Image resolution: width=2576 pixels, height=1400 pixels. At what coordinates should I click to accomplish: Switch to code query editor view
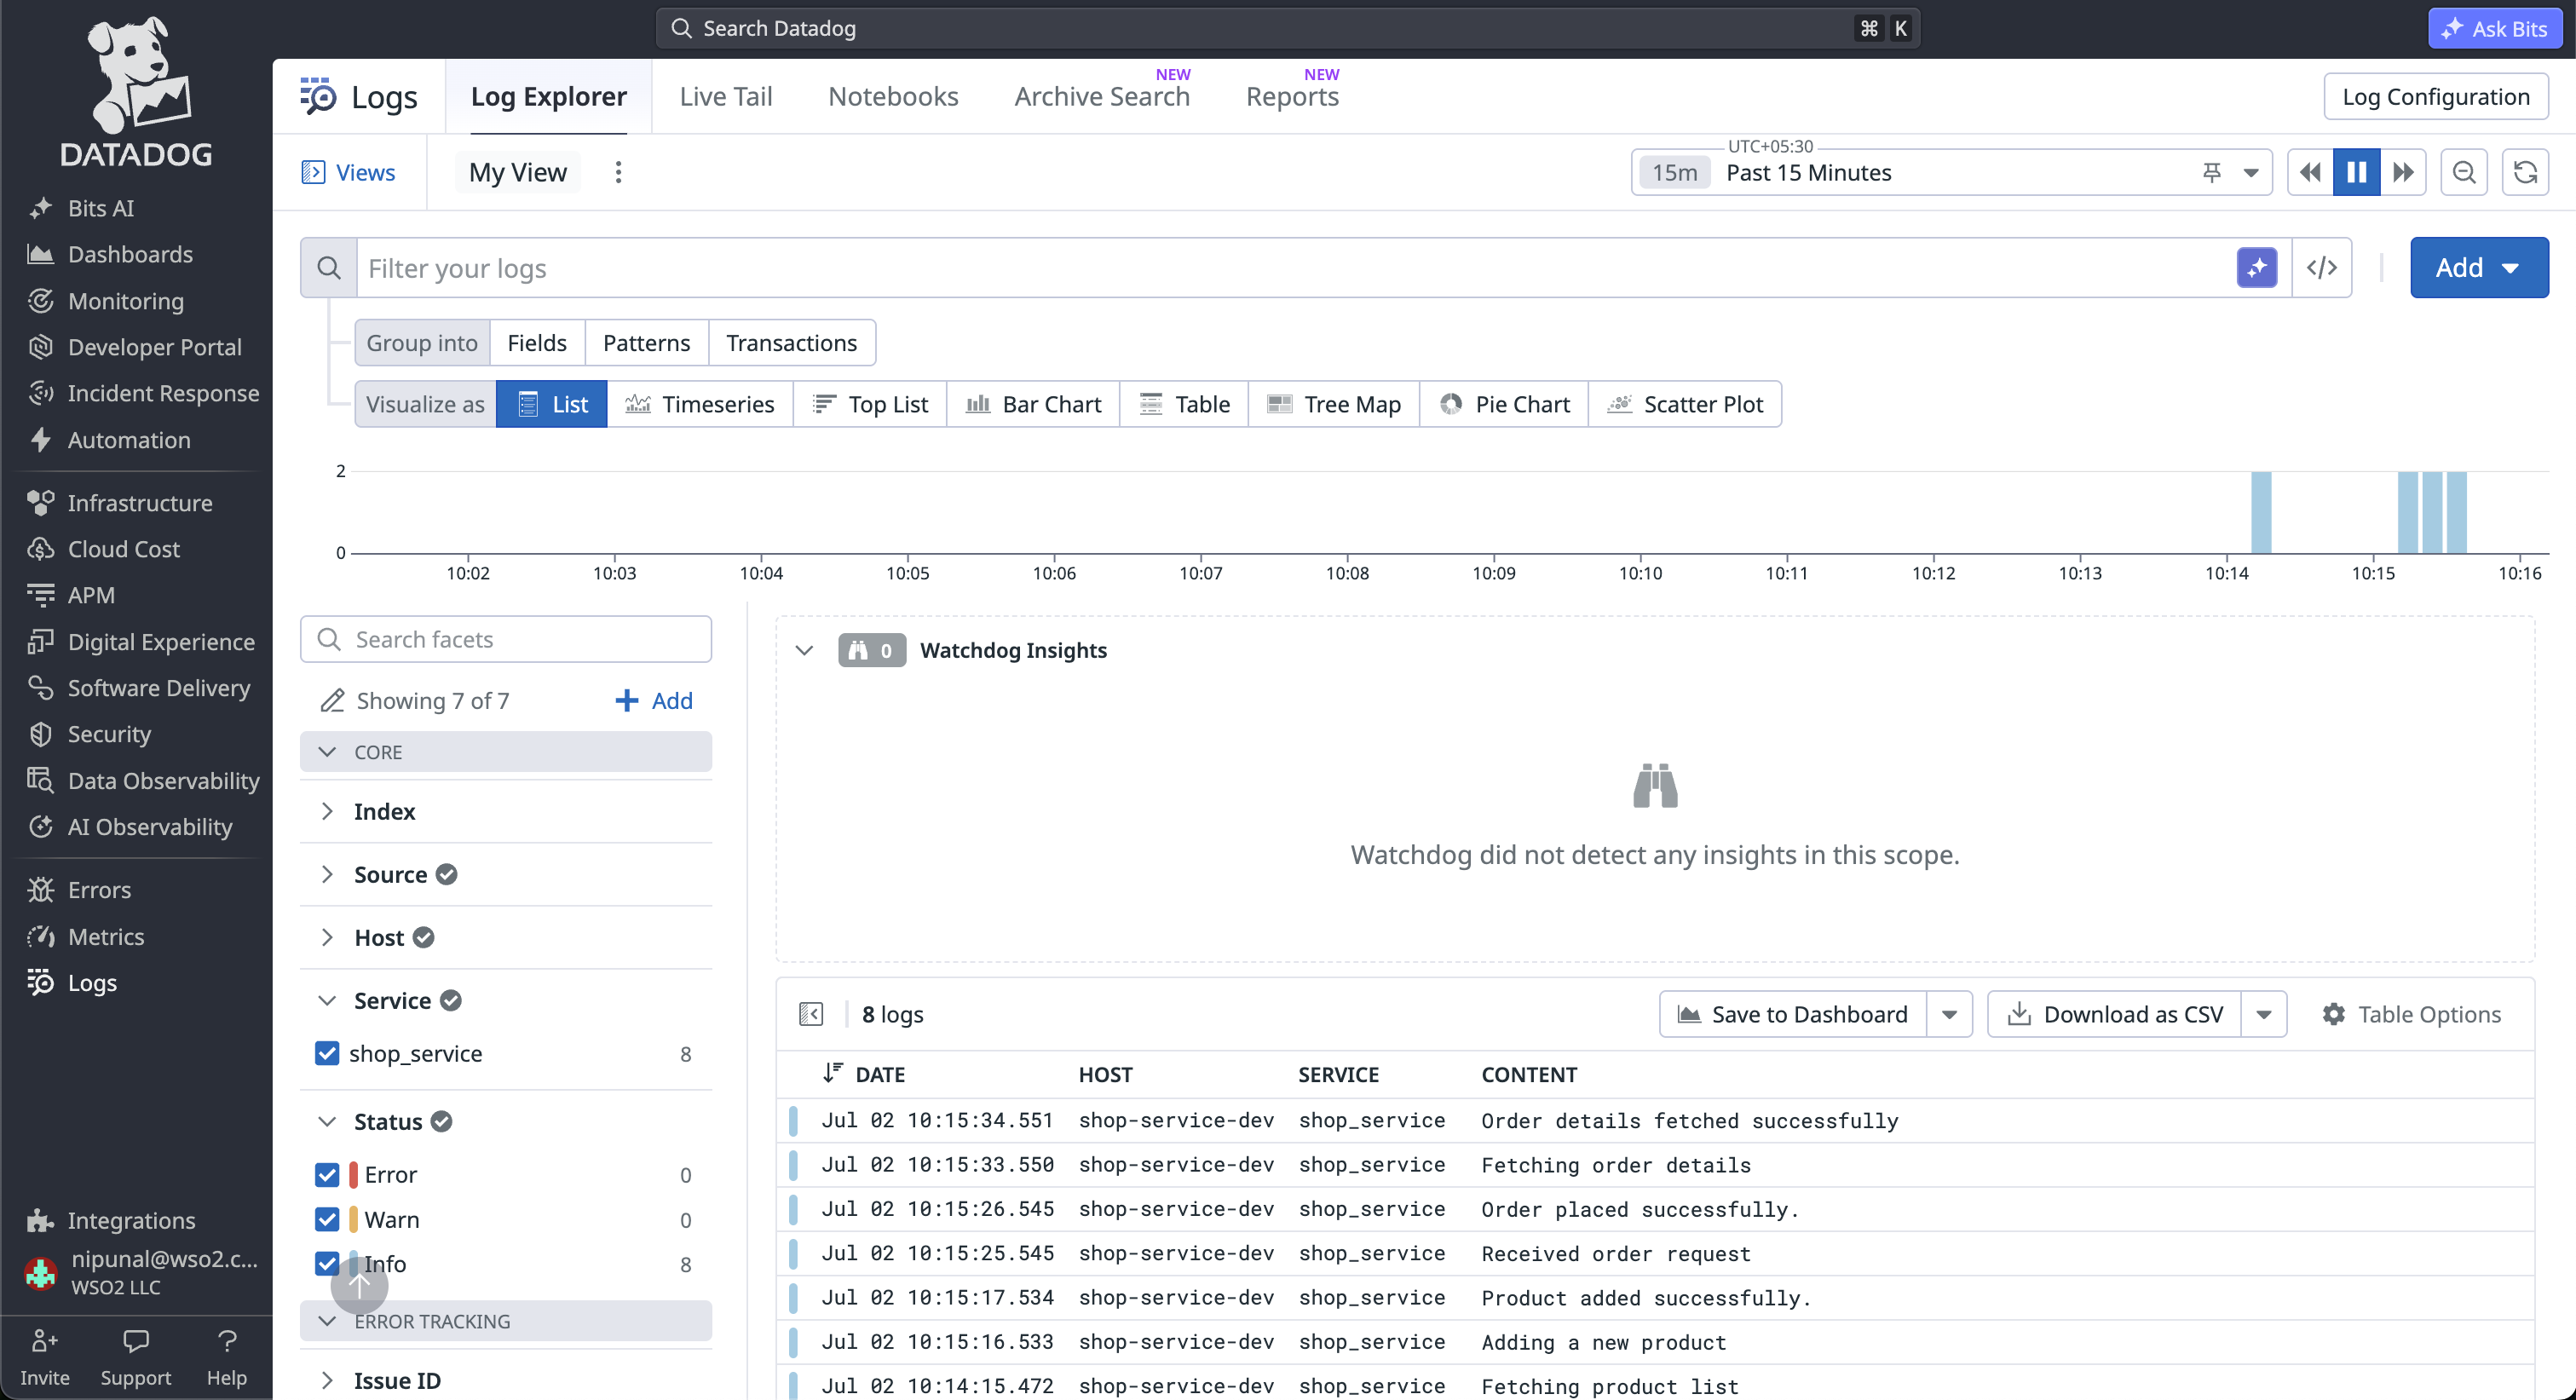tap(2322, 268)
